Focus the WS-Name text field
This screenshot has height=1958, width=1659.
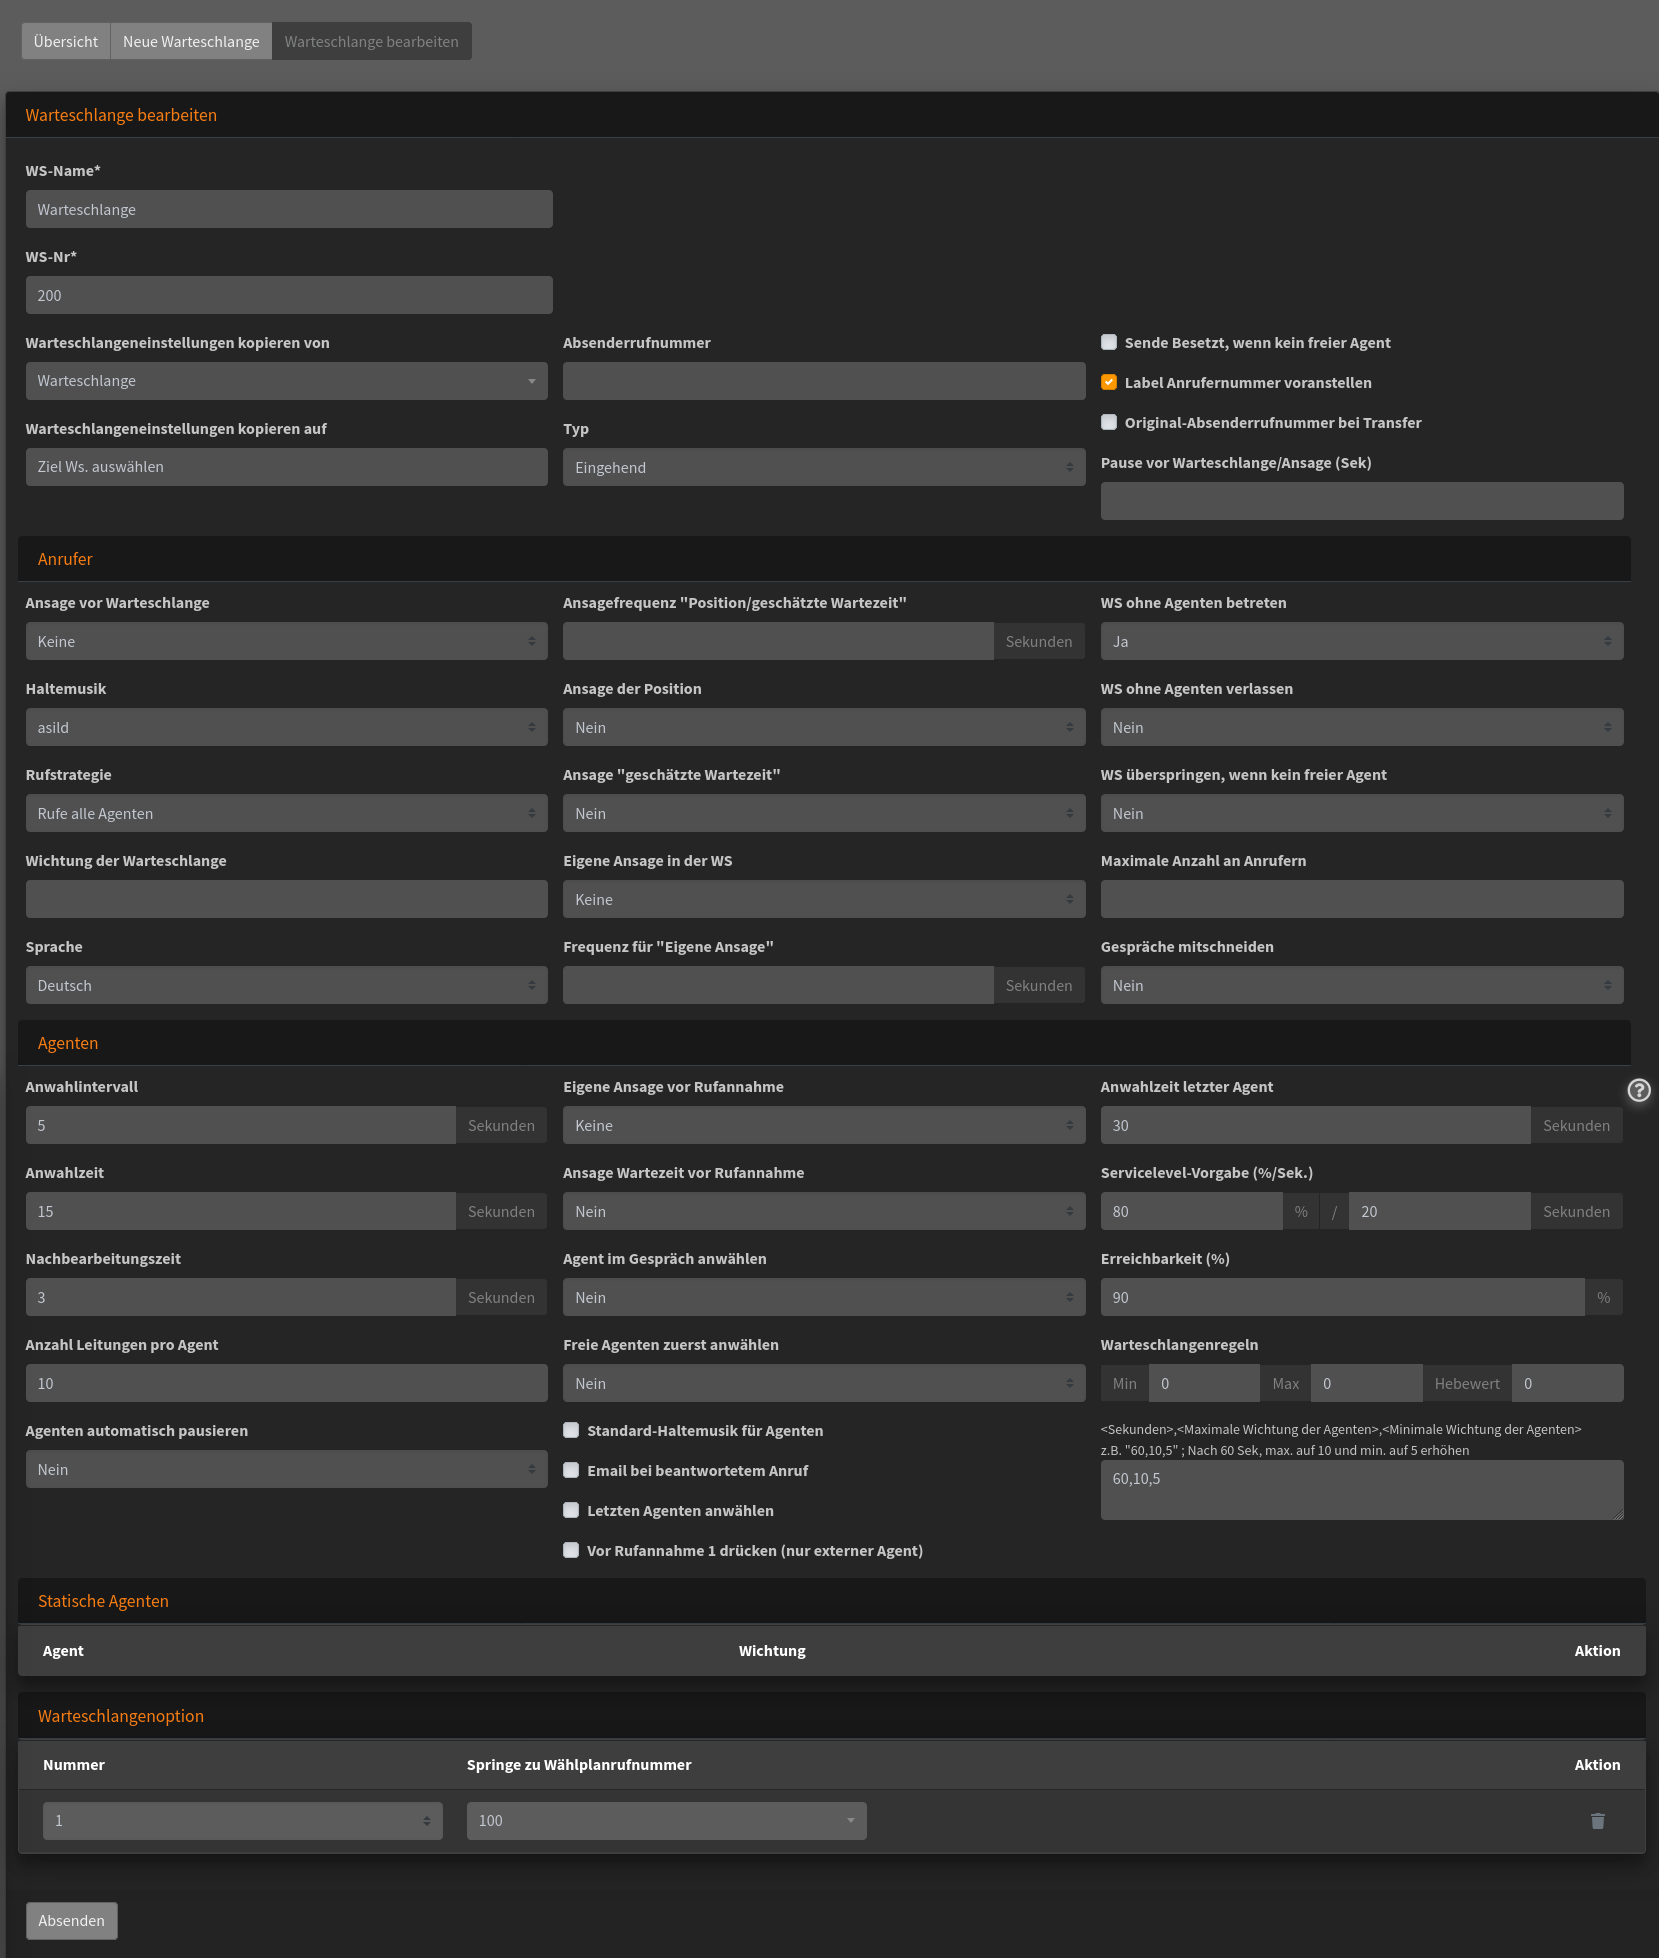[289, 209]
